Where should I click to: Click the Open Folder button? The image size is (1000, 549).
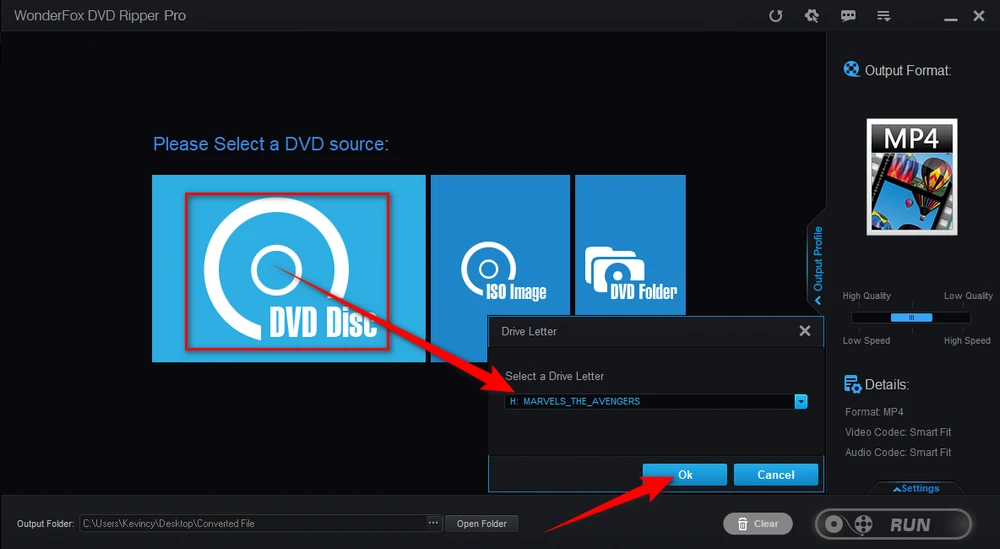482,523
